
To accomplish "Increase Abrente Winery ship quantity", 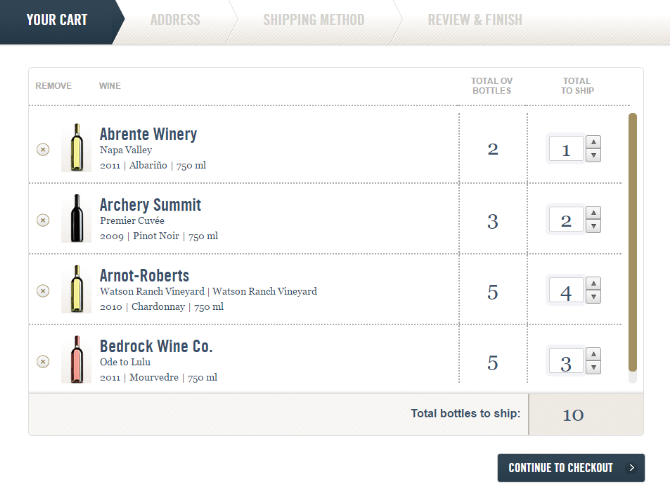I will (593, 142).
